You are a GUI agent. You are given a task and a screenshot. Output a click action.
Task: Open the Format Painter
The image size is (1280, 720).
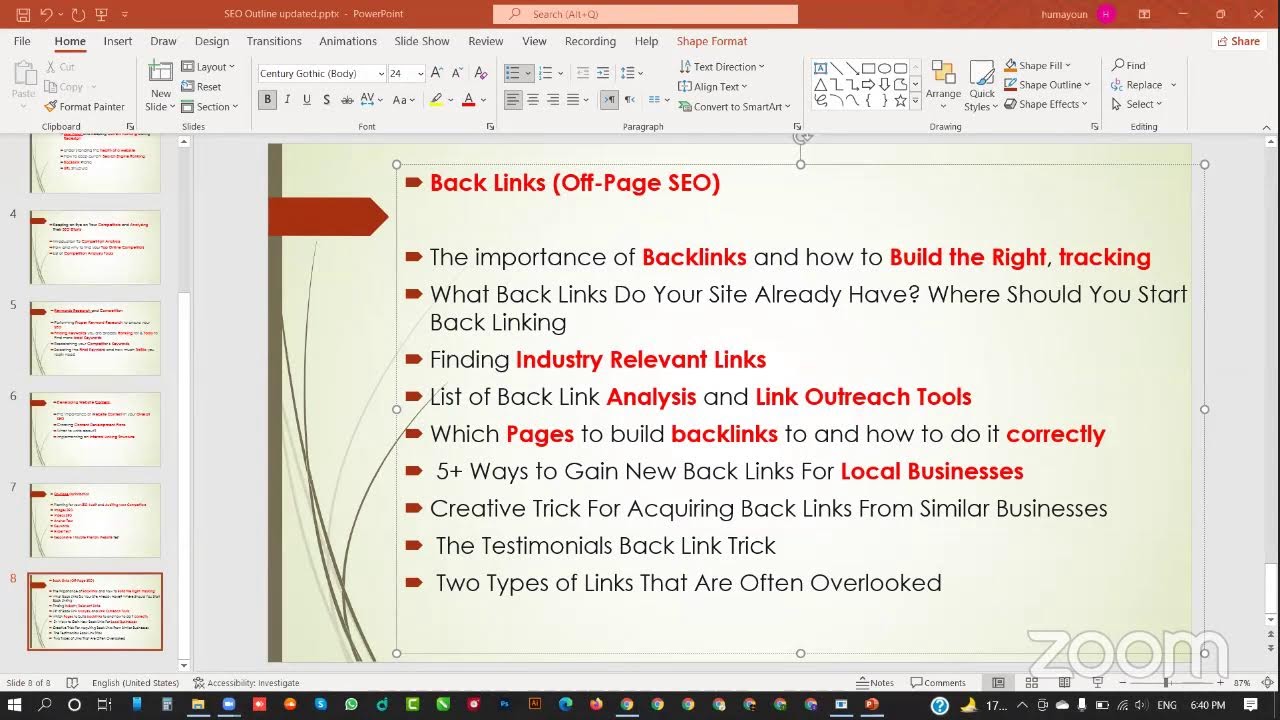[85, 106]
